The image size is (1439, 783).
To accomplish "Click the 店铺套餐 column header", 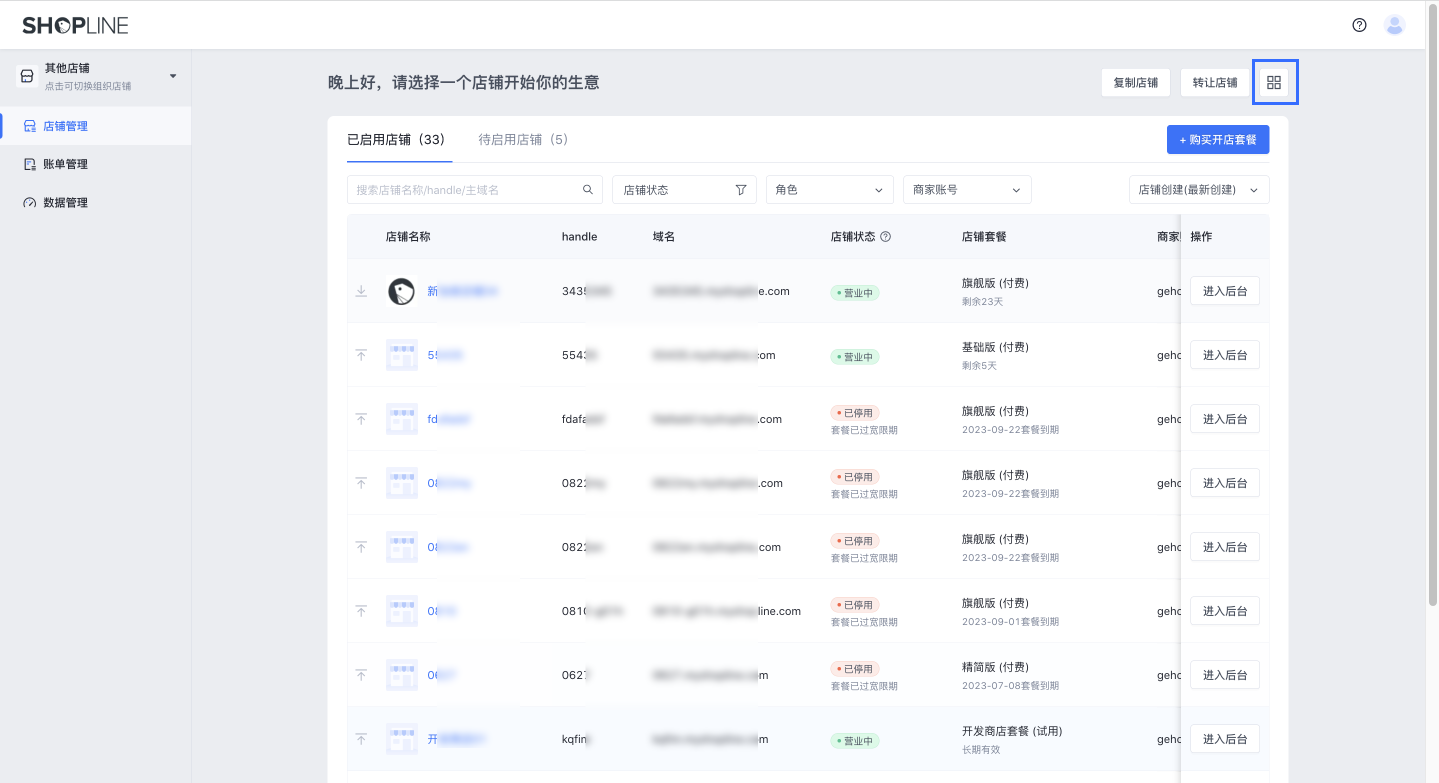I will [x=984, y=237].
